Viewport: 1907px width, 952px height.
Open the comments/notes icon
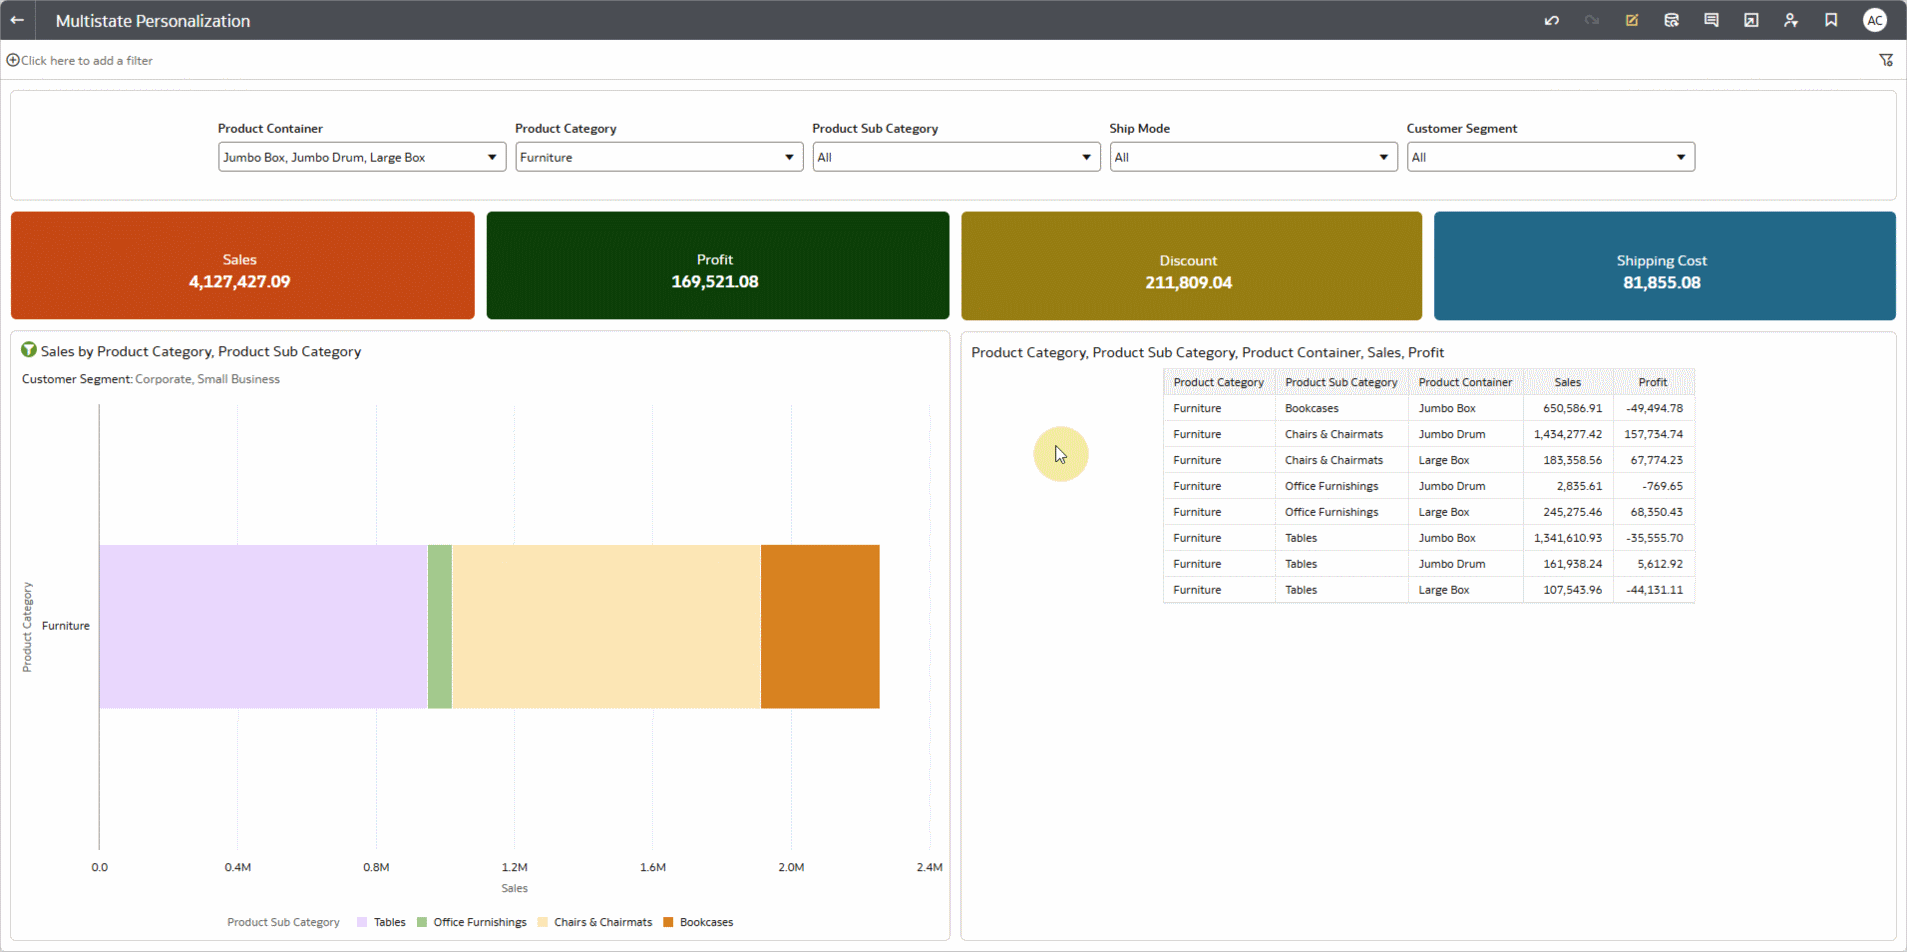coord(1711,20)
